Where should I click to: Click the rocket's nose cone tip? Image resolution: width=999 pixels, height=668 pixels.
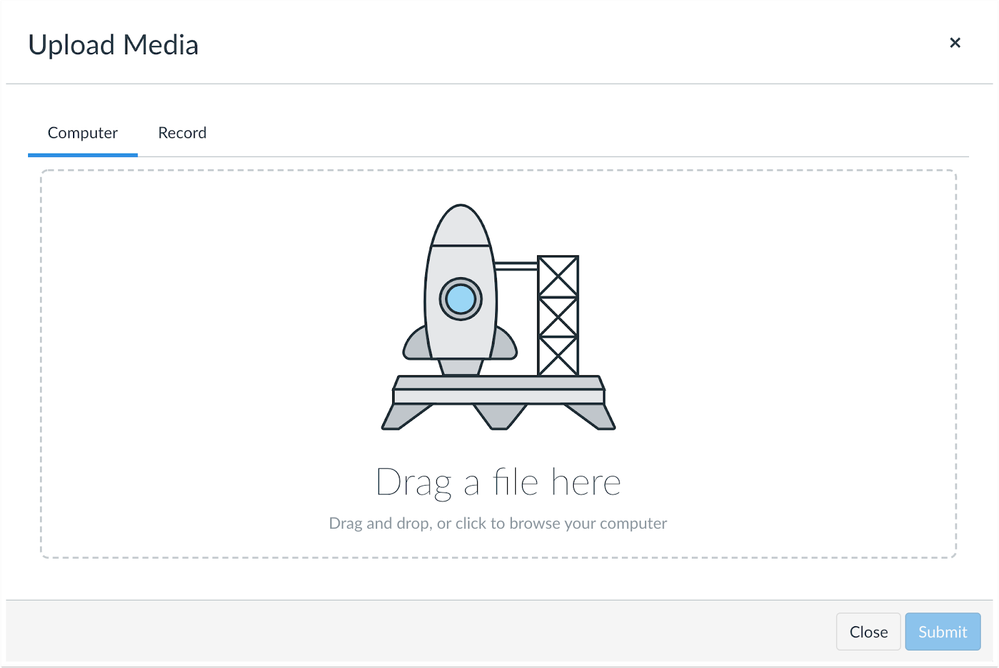(460, 213)
